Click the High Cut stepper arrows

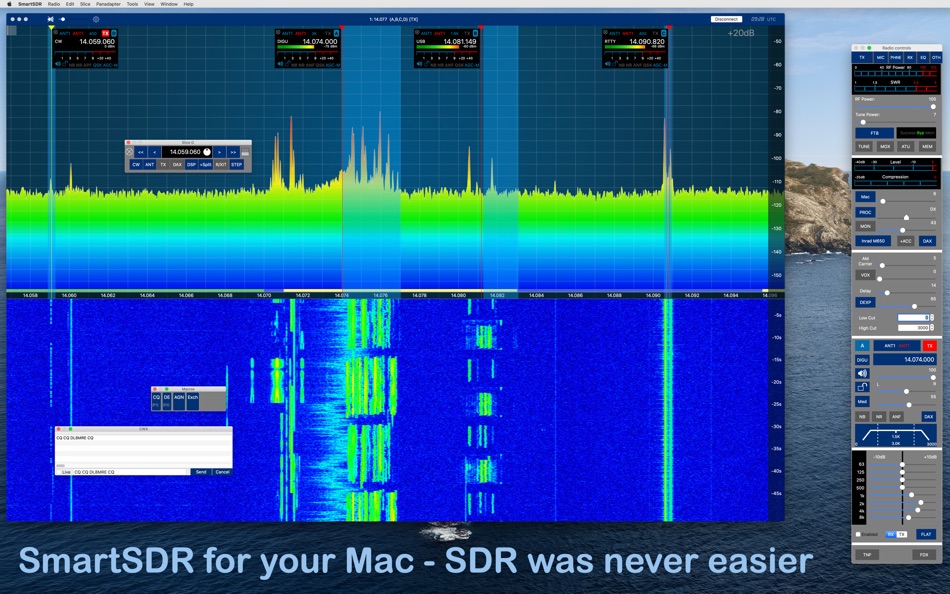coord(931,328)
